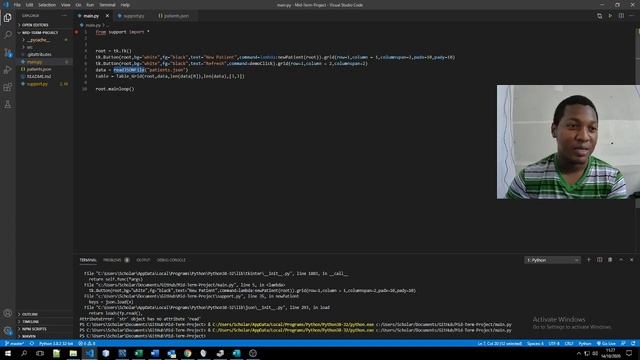
Task: Open the Selection menu
Action: pyautogui.click(x=47, y=5)
